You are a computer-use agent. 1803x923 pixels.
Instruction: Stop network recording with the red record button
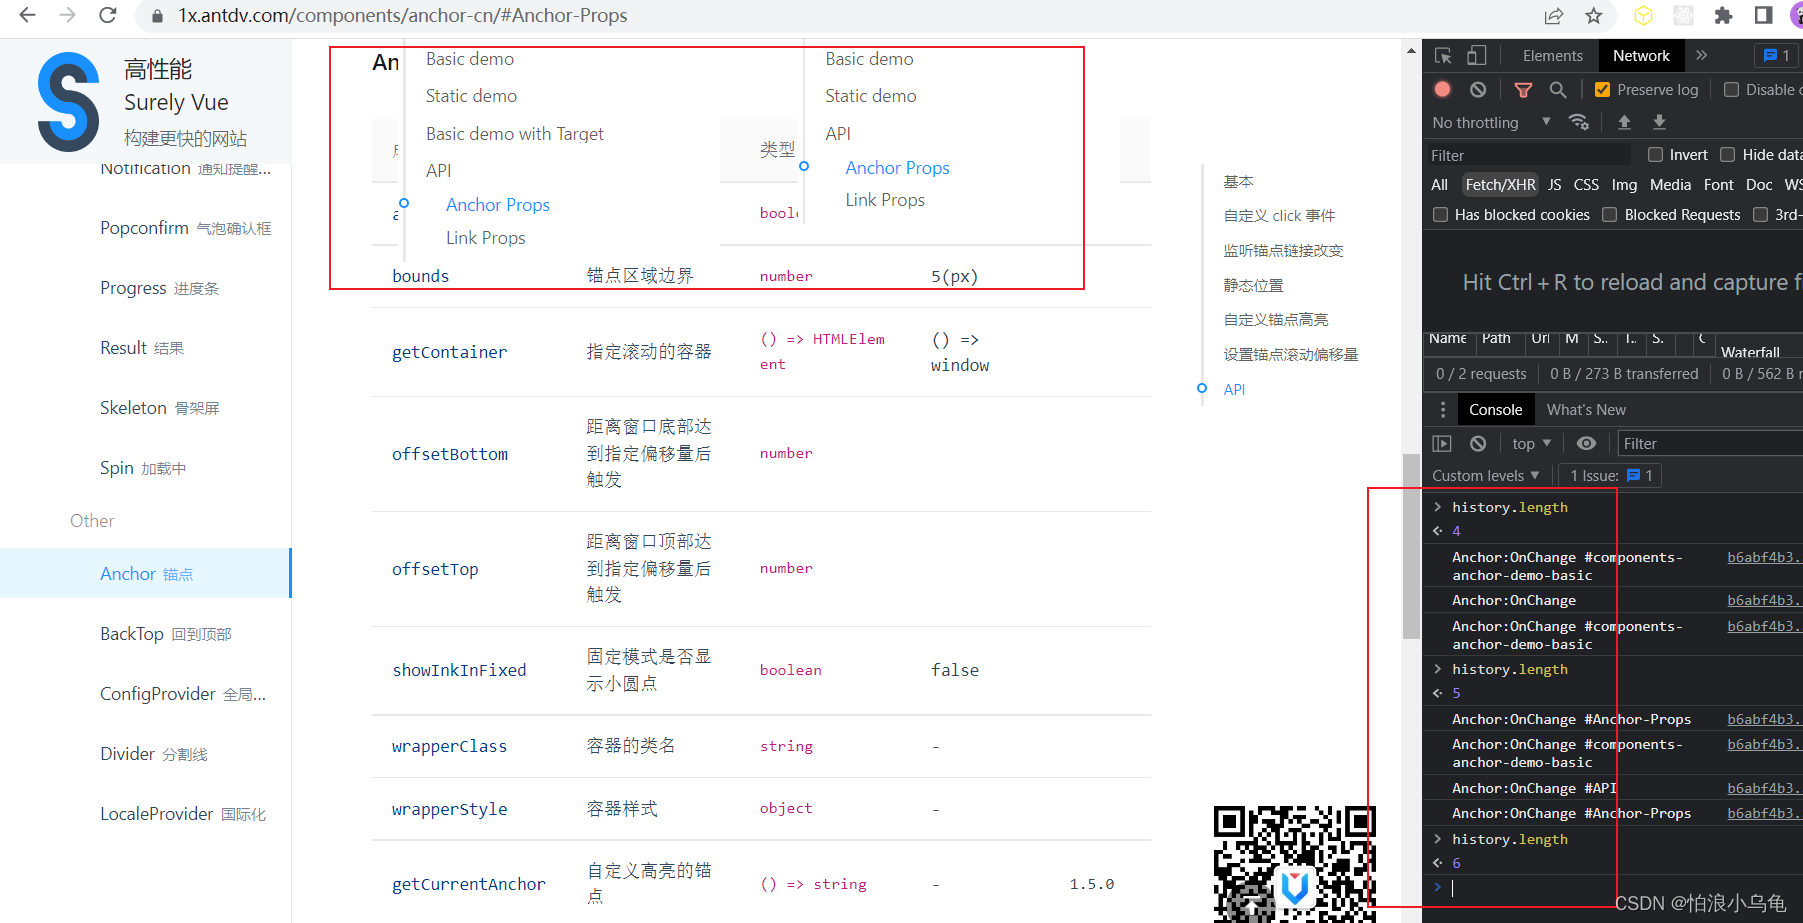pos(1442,89)
